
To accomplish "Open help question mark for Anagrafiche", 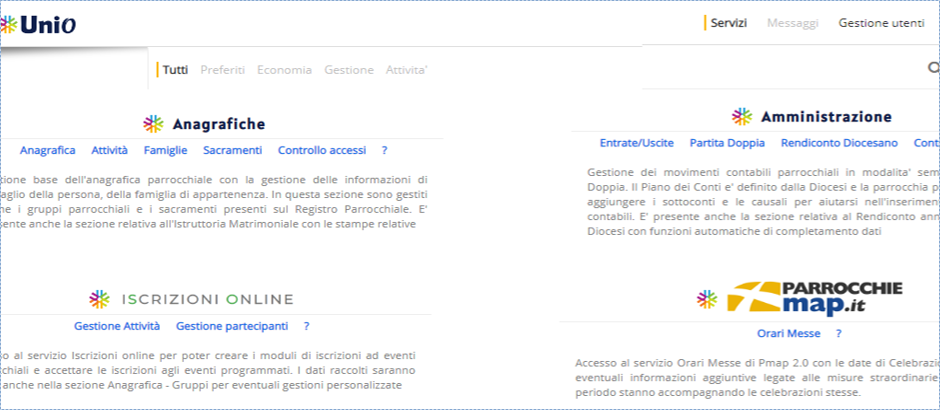I will [x=384, y=150].
